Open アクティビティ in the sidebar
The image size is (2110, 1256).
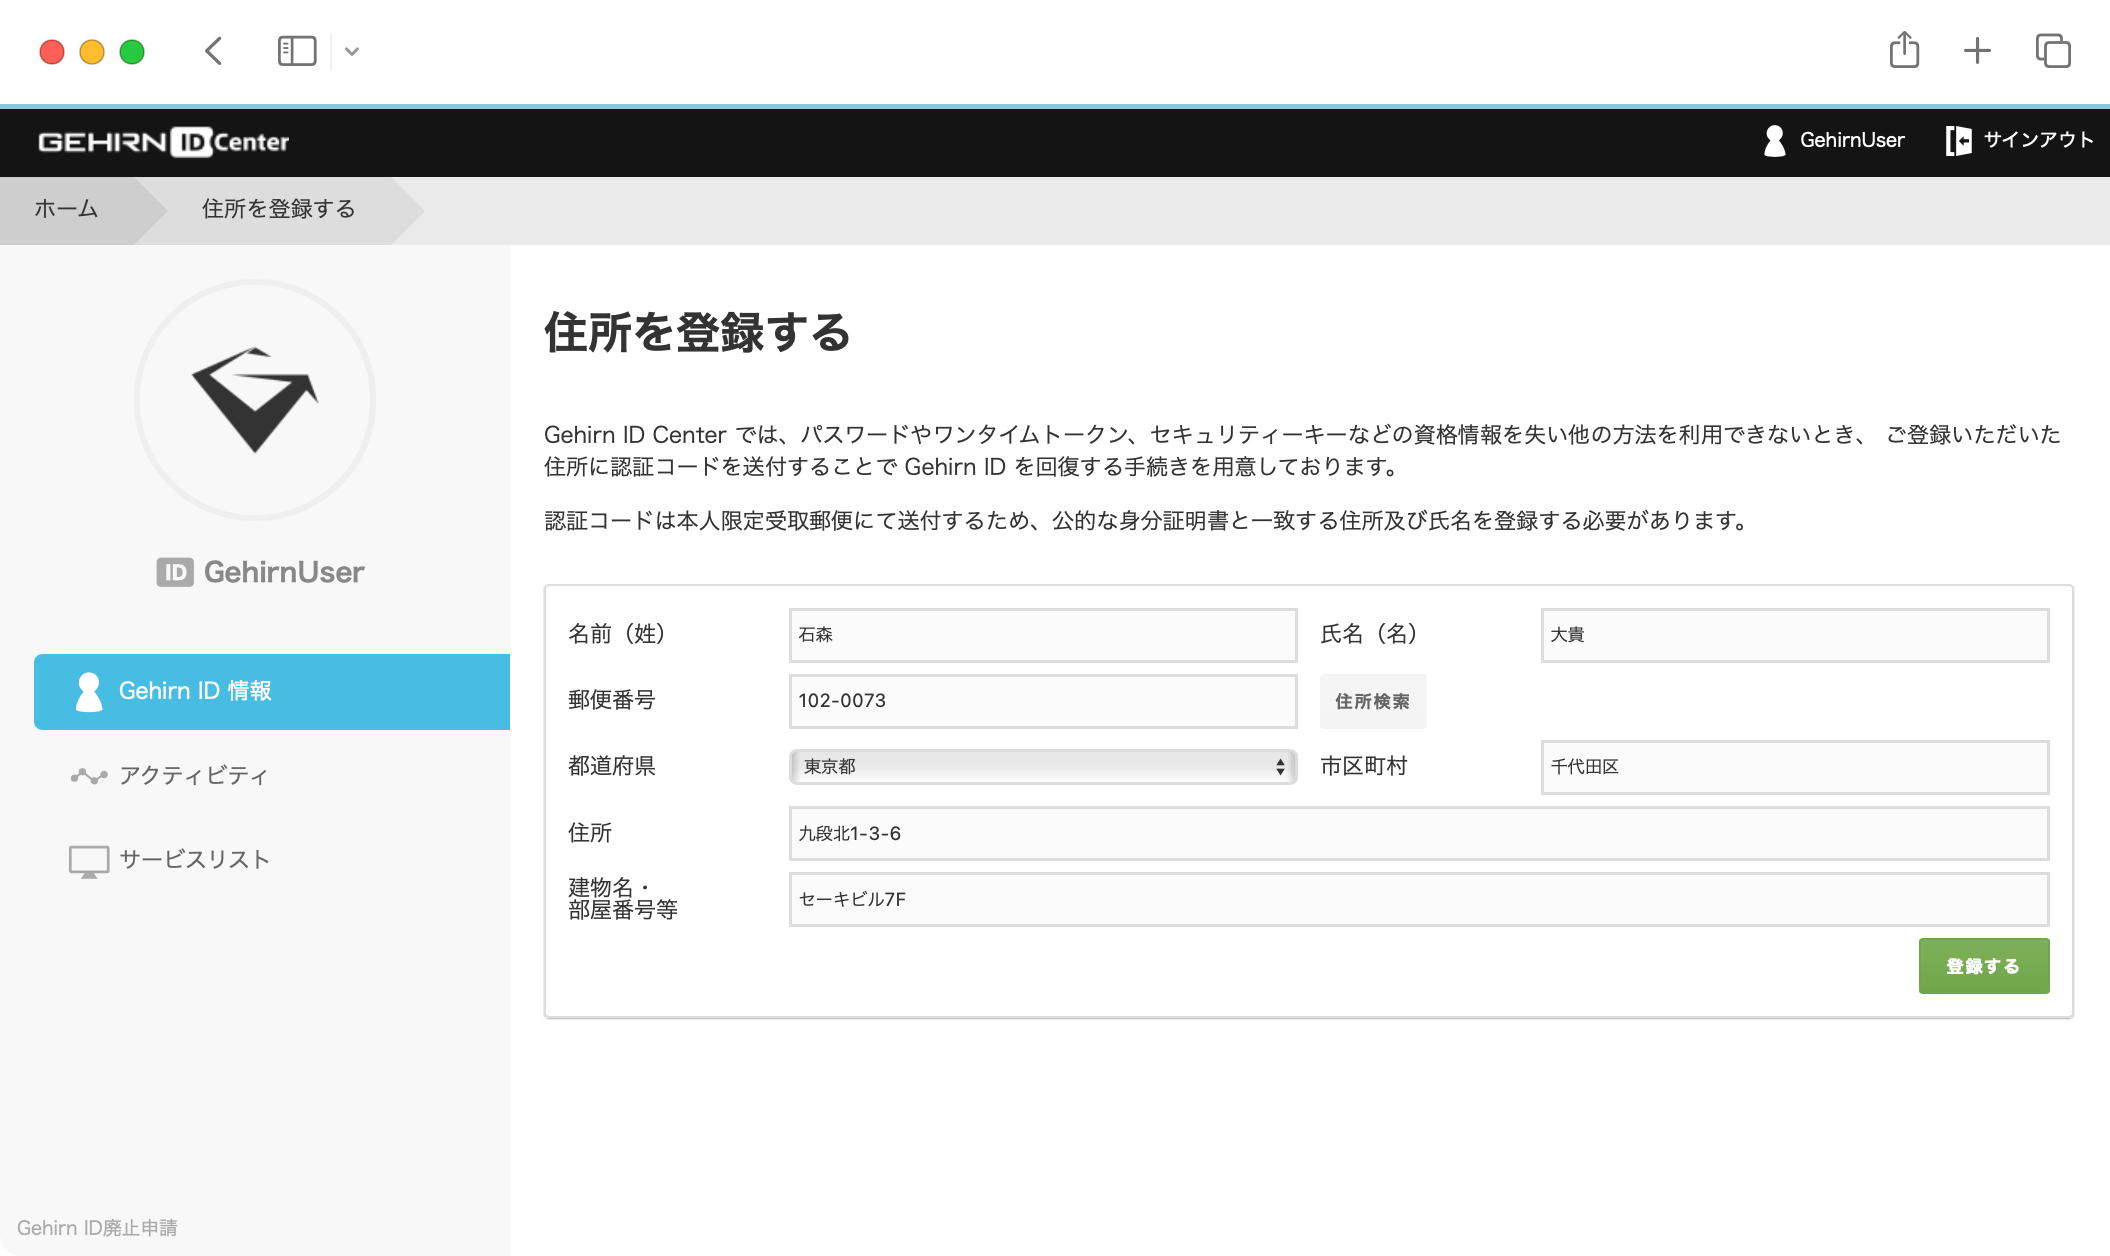[x=193, y=776]
